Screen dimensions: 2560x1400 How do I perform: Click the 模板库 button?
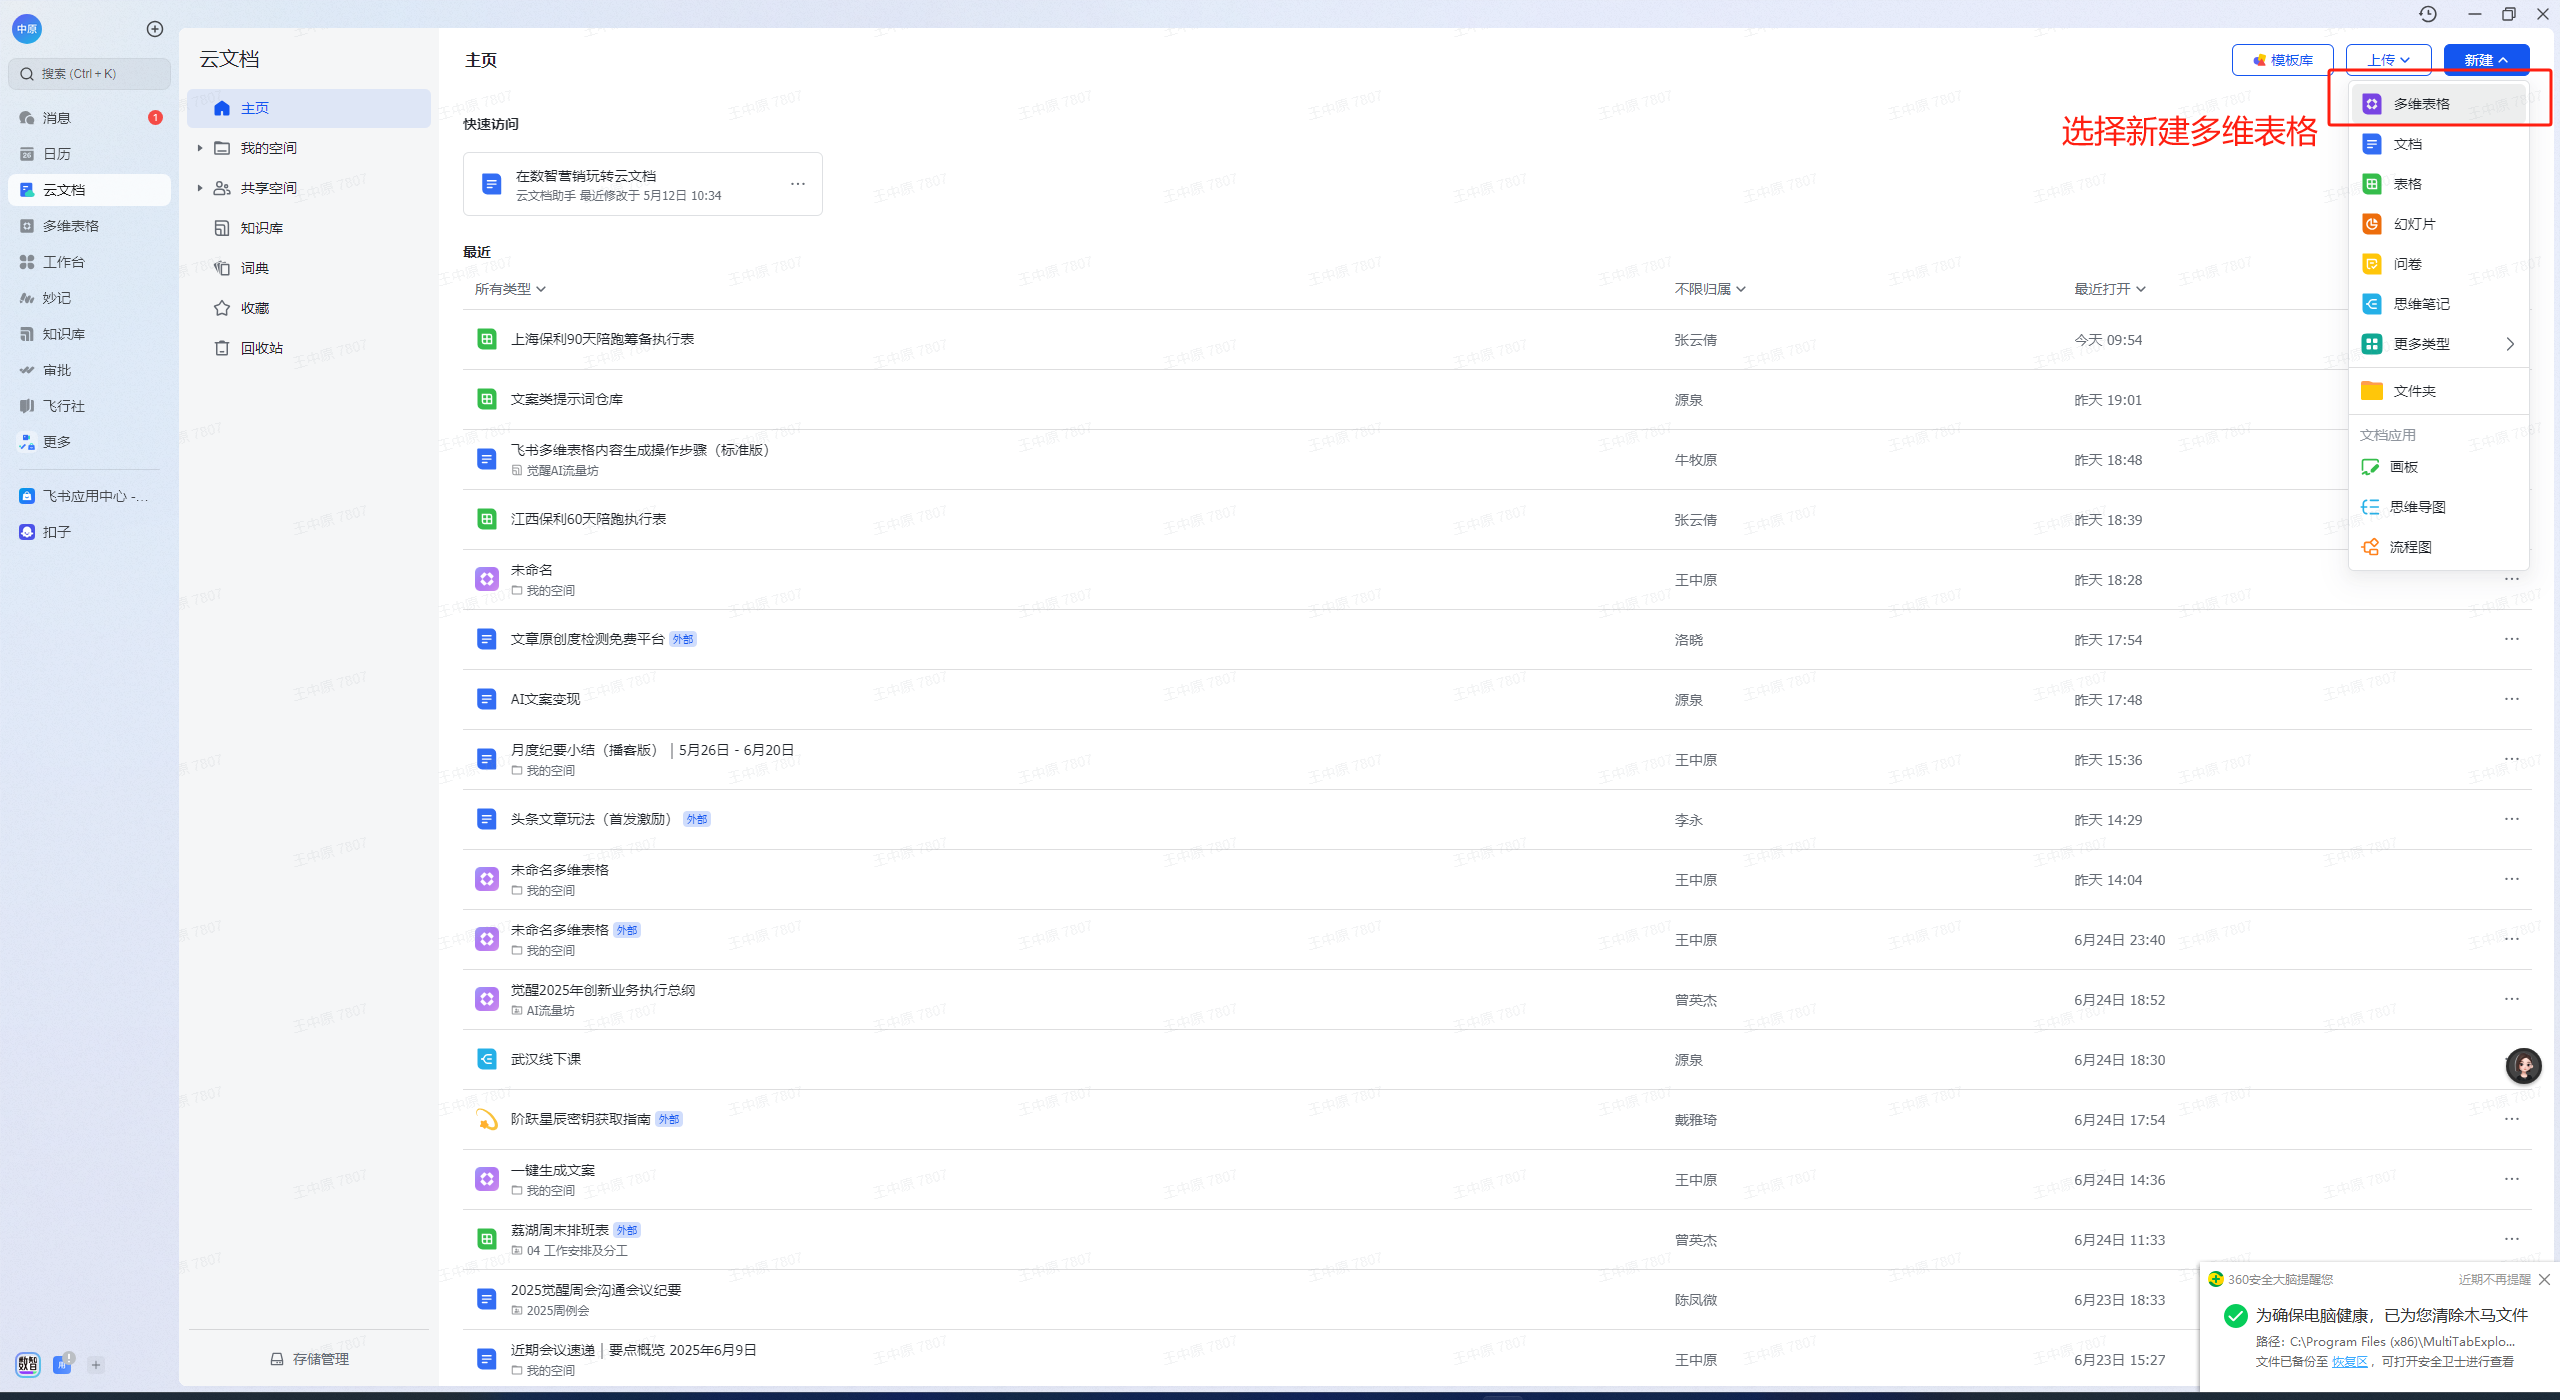[x=2282, y=60]
